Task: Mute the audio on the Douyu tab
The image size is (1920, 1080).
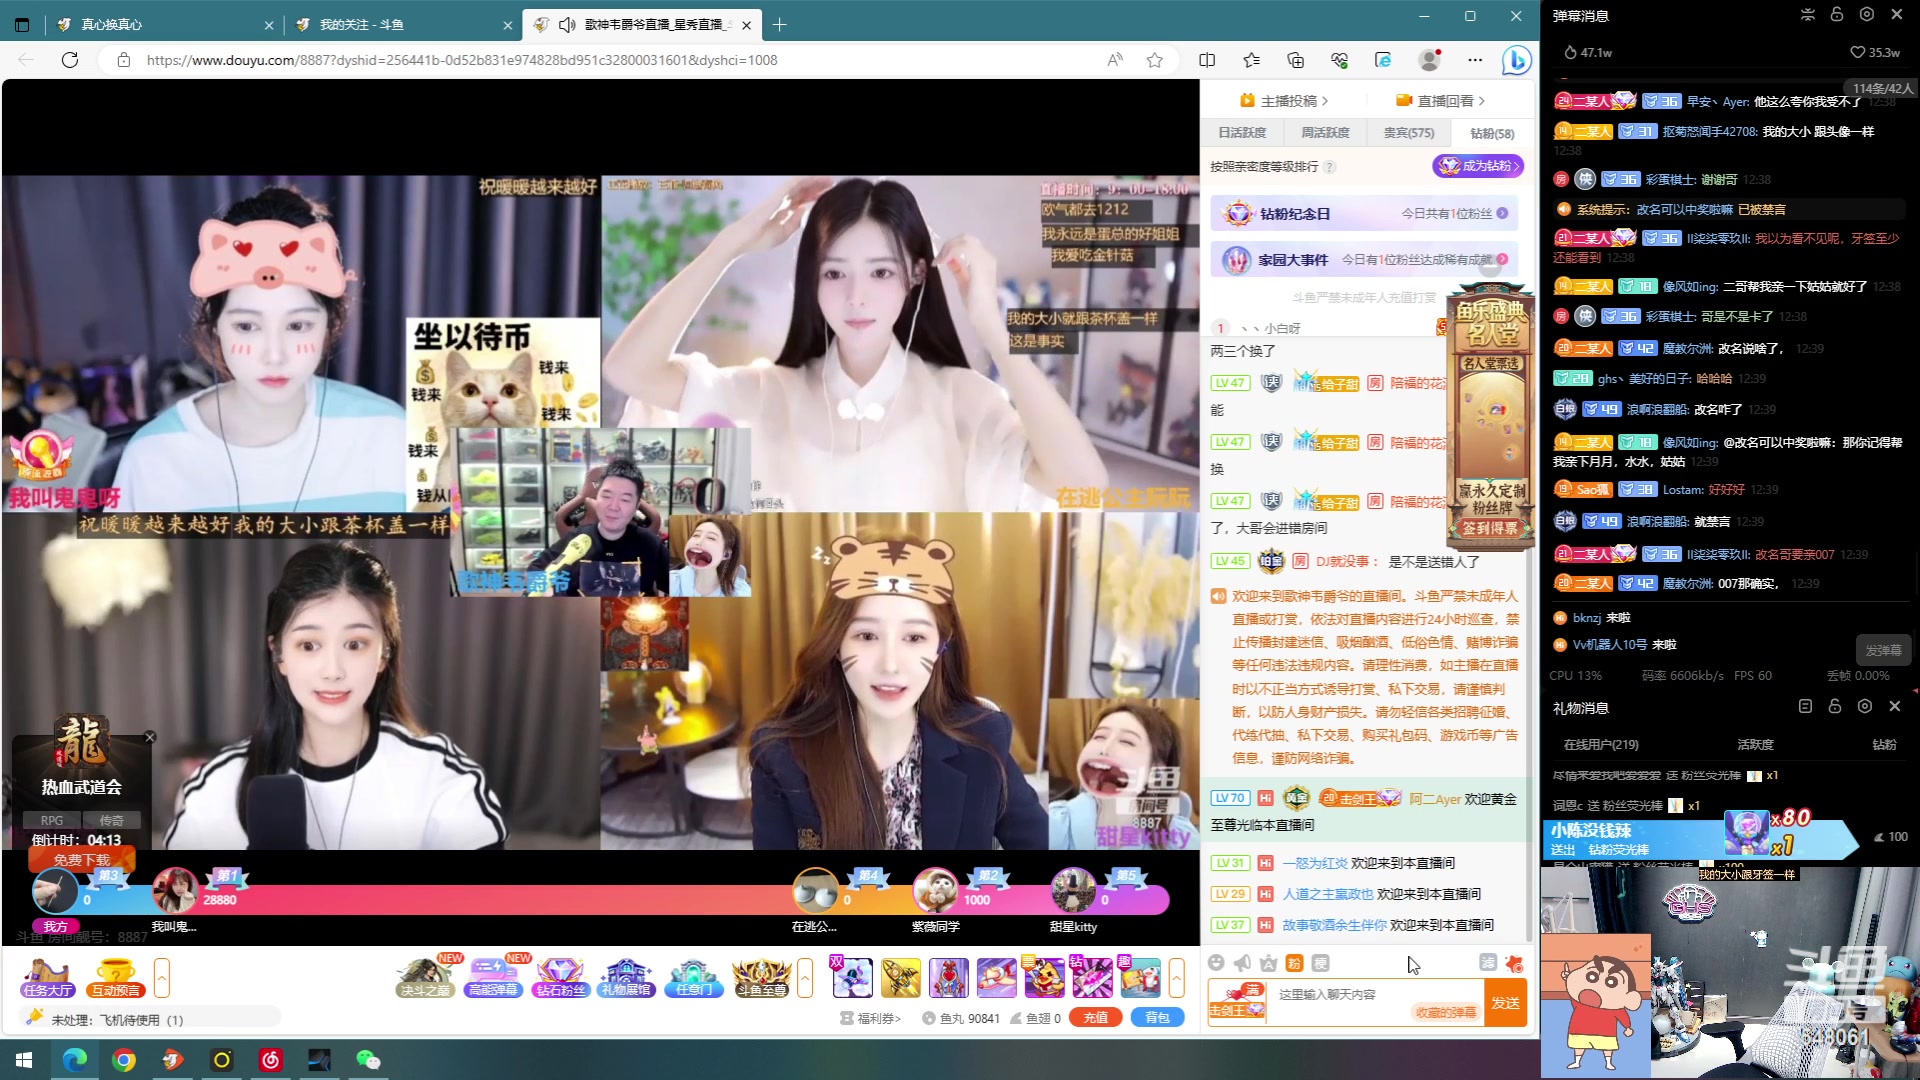Action: (567, 25)
